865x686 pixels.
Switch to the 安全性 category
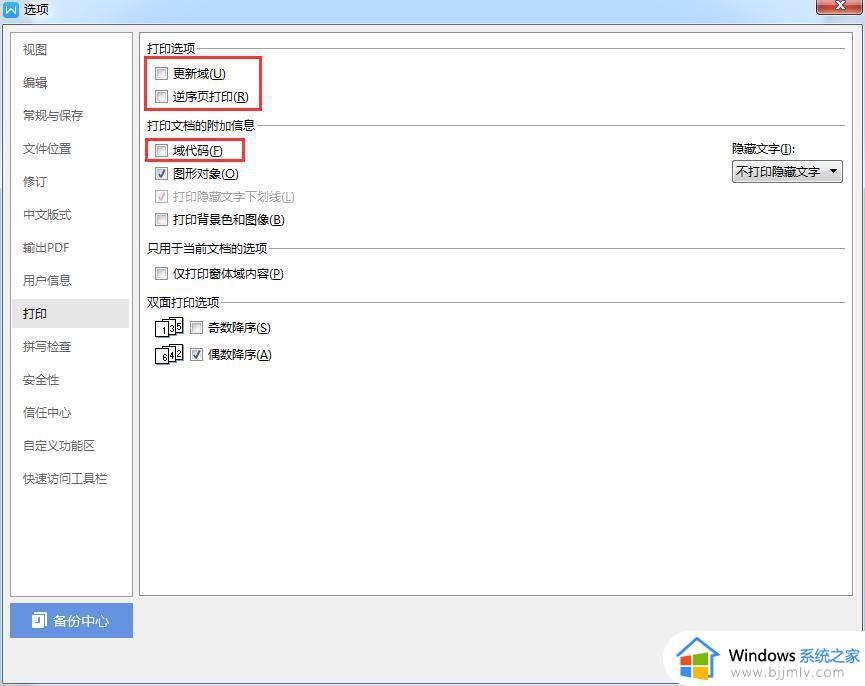point(70,379)
